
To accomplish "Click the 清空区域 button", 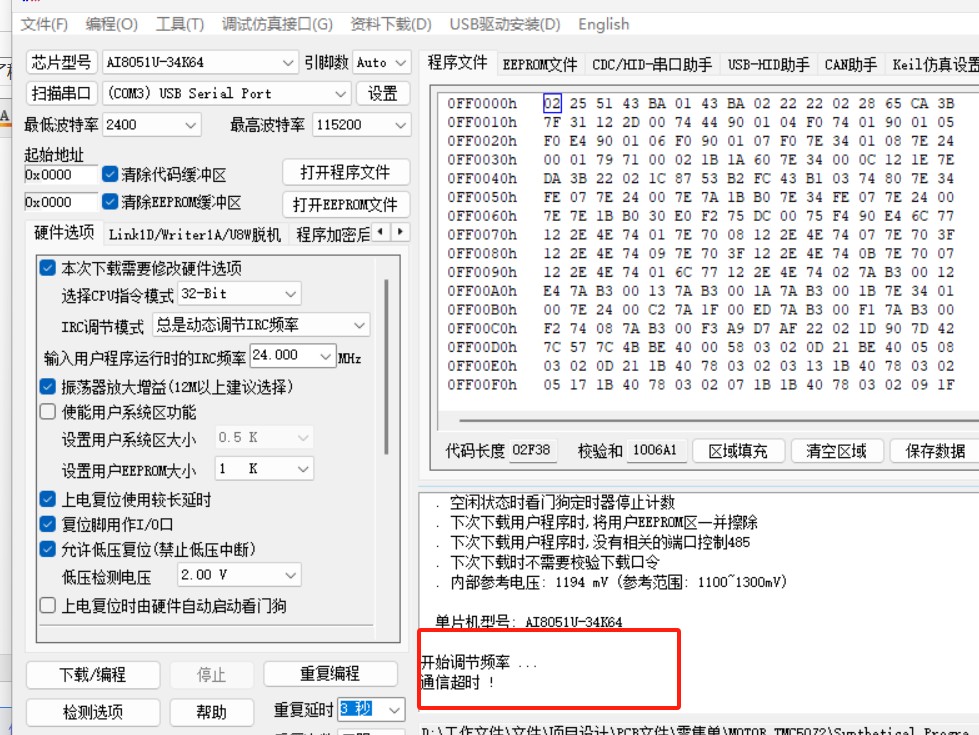I will (837, 451).
